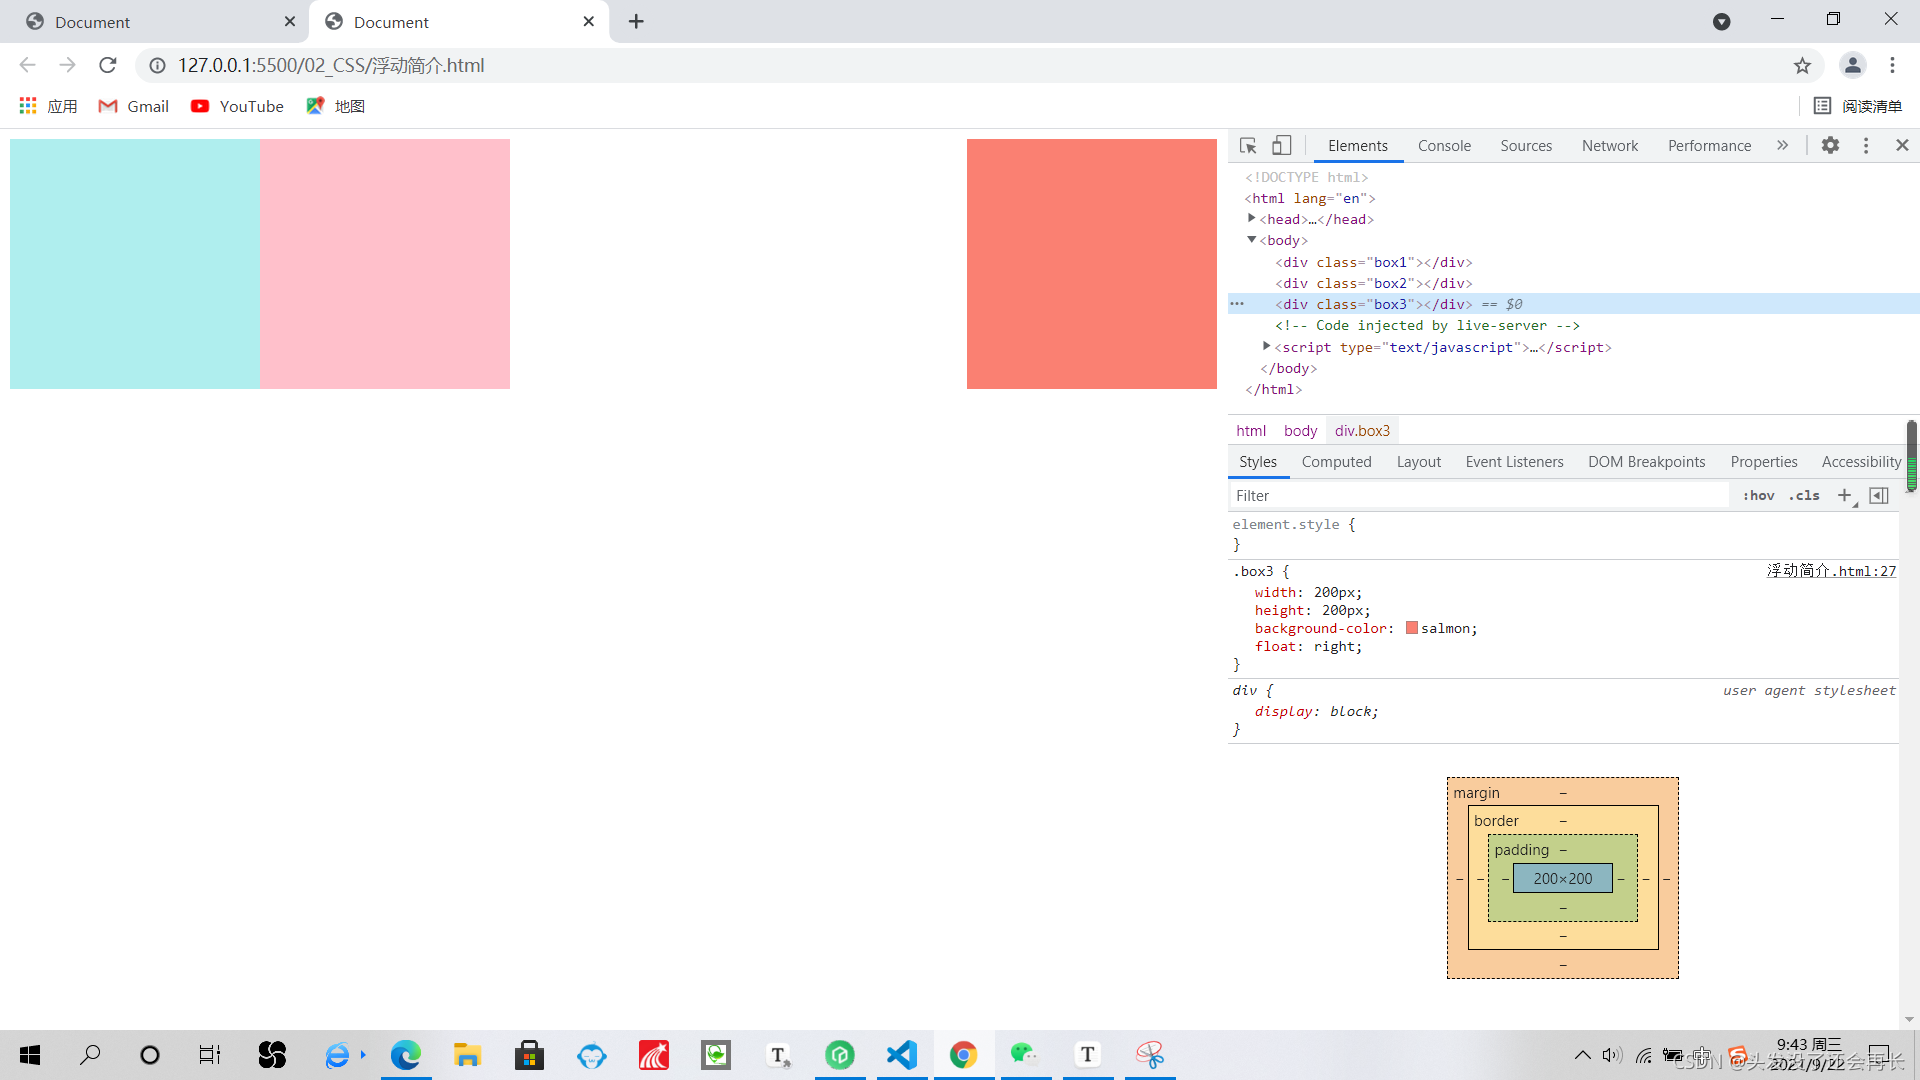Switch to the Sources tab
The width and height of the screenshot is (1920, 1080).
click(1526, 146)
